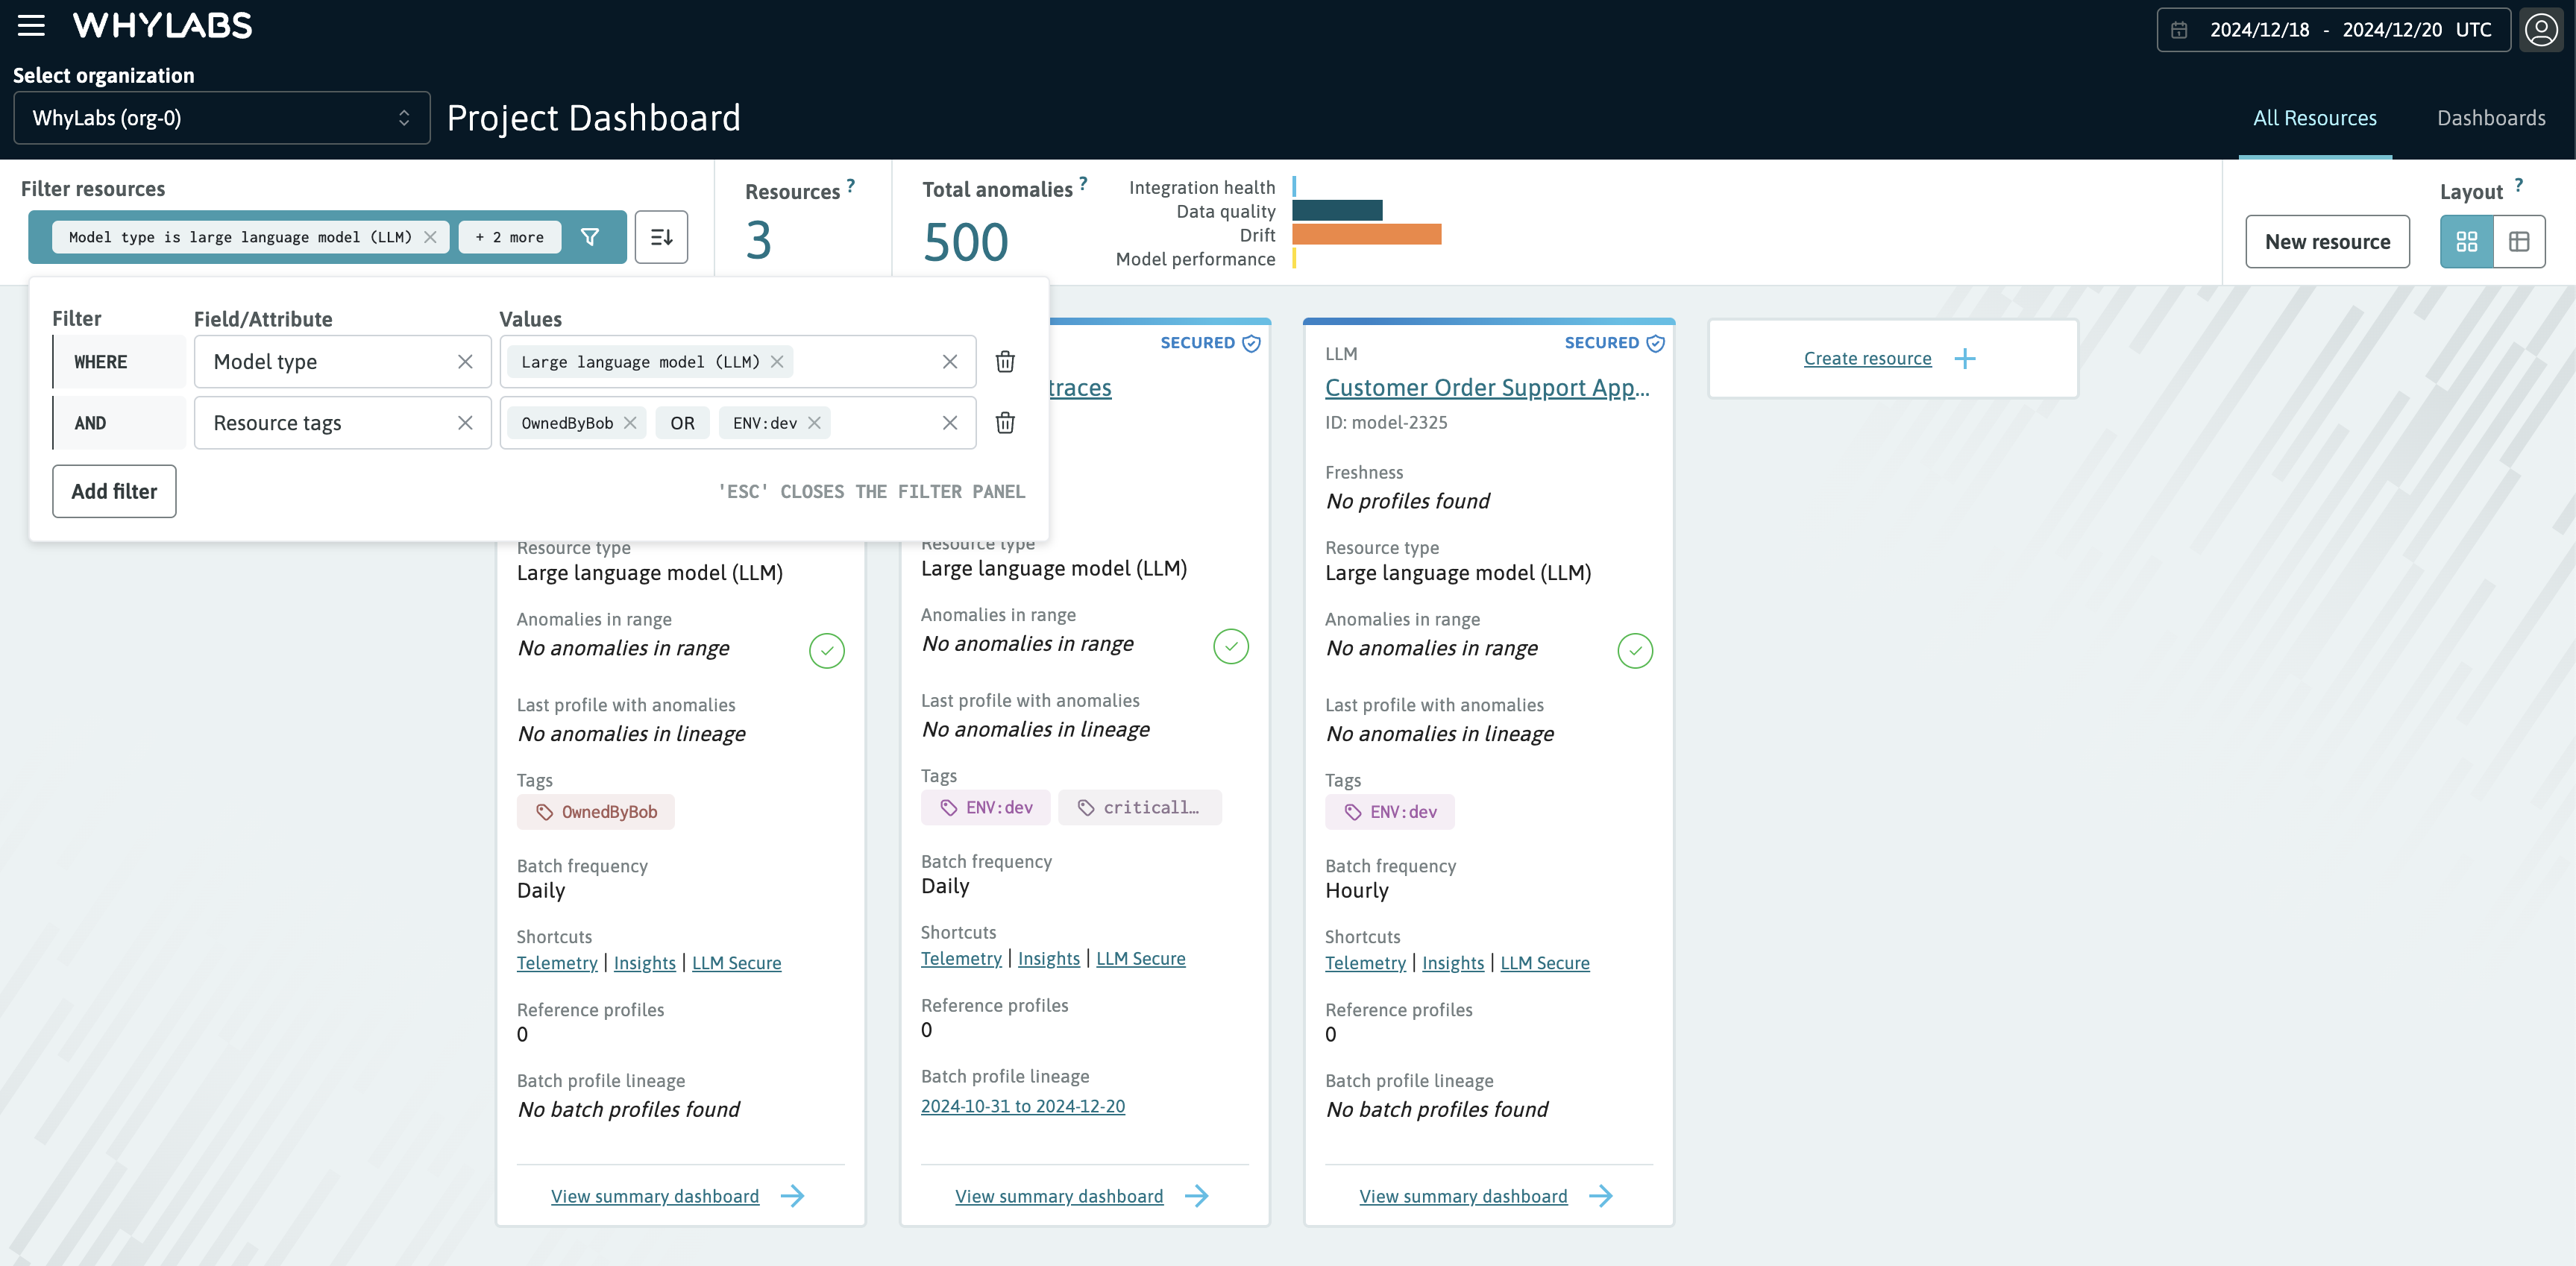Click the green anomalies check icon on the first resource card
The height and width of the screenshot is (1266, 2576).
pos(827,650)
